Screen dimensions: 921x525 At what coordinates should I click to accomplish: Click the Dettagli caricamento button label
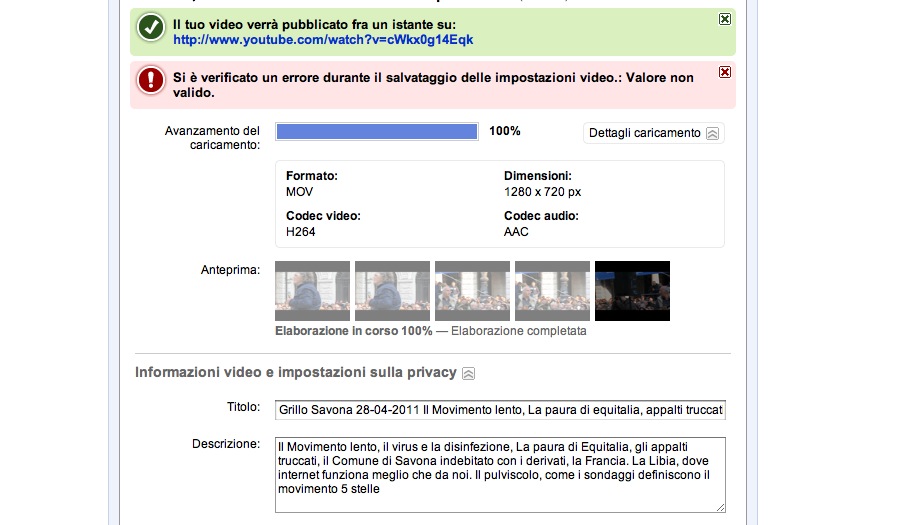click(644, 133)
